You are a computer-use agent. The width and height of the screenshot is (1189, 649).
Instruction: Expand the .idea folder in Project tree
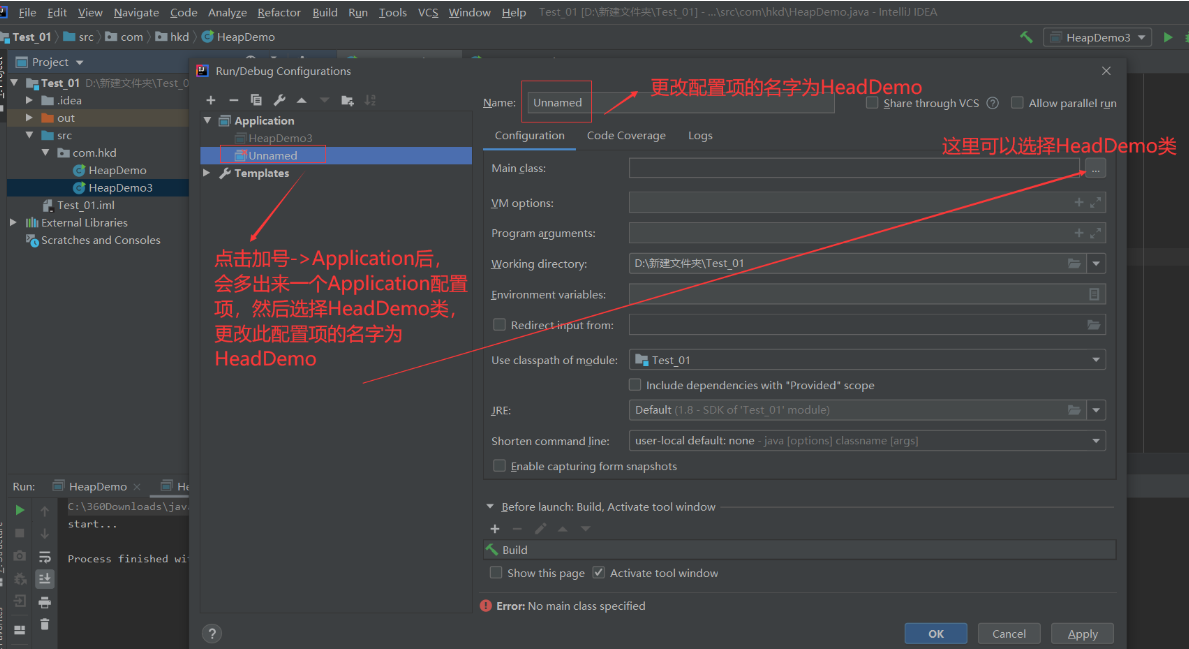click(29, 100)
